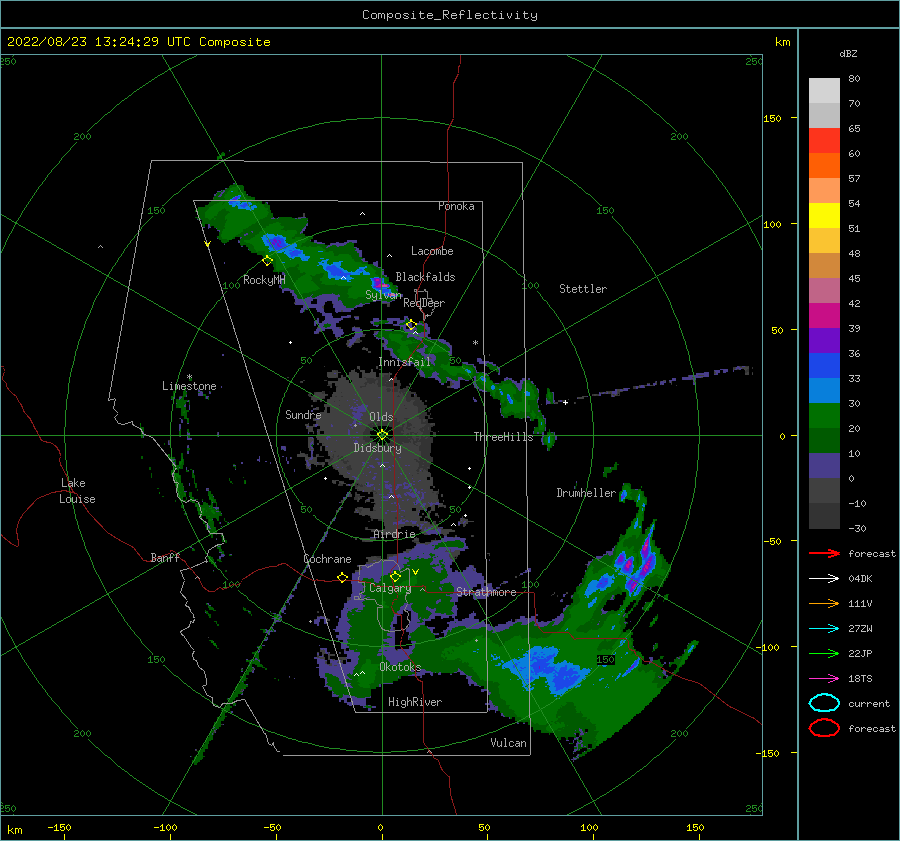
Task: Click the dBZ legend heading
Action: (848, 54)
